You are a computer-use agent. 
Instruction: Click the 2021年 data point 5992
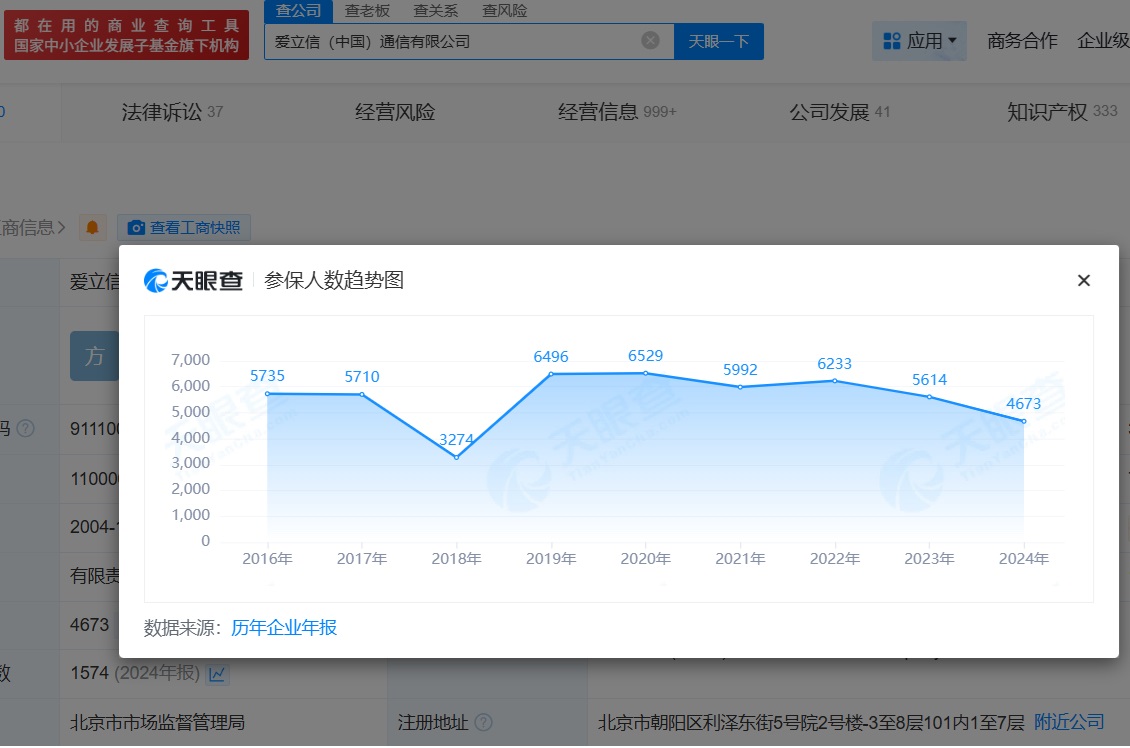click(x=740, y=387)
